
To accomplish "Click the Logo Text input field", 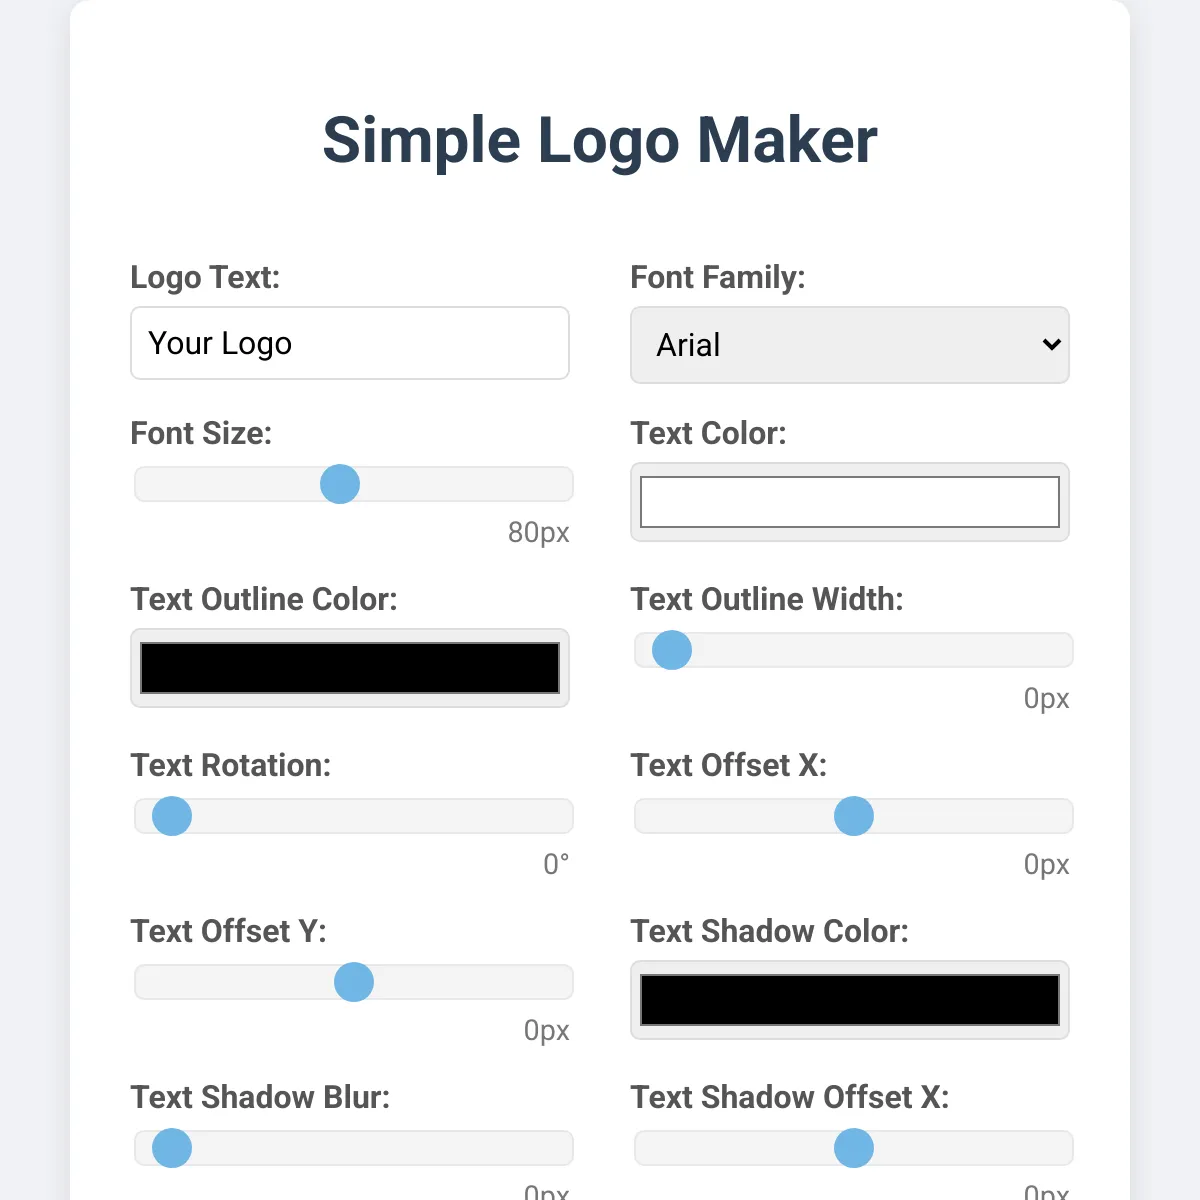I will [350, 343].
